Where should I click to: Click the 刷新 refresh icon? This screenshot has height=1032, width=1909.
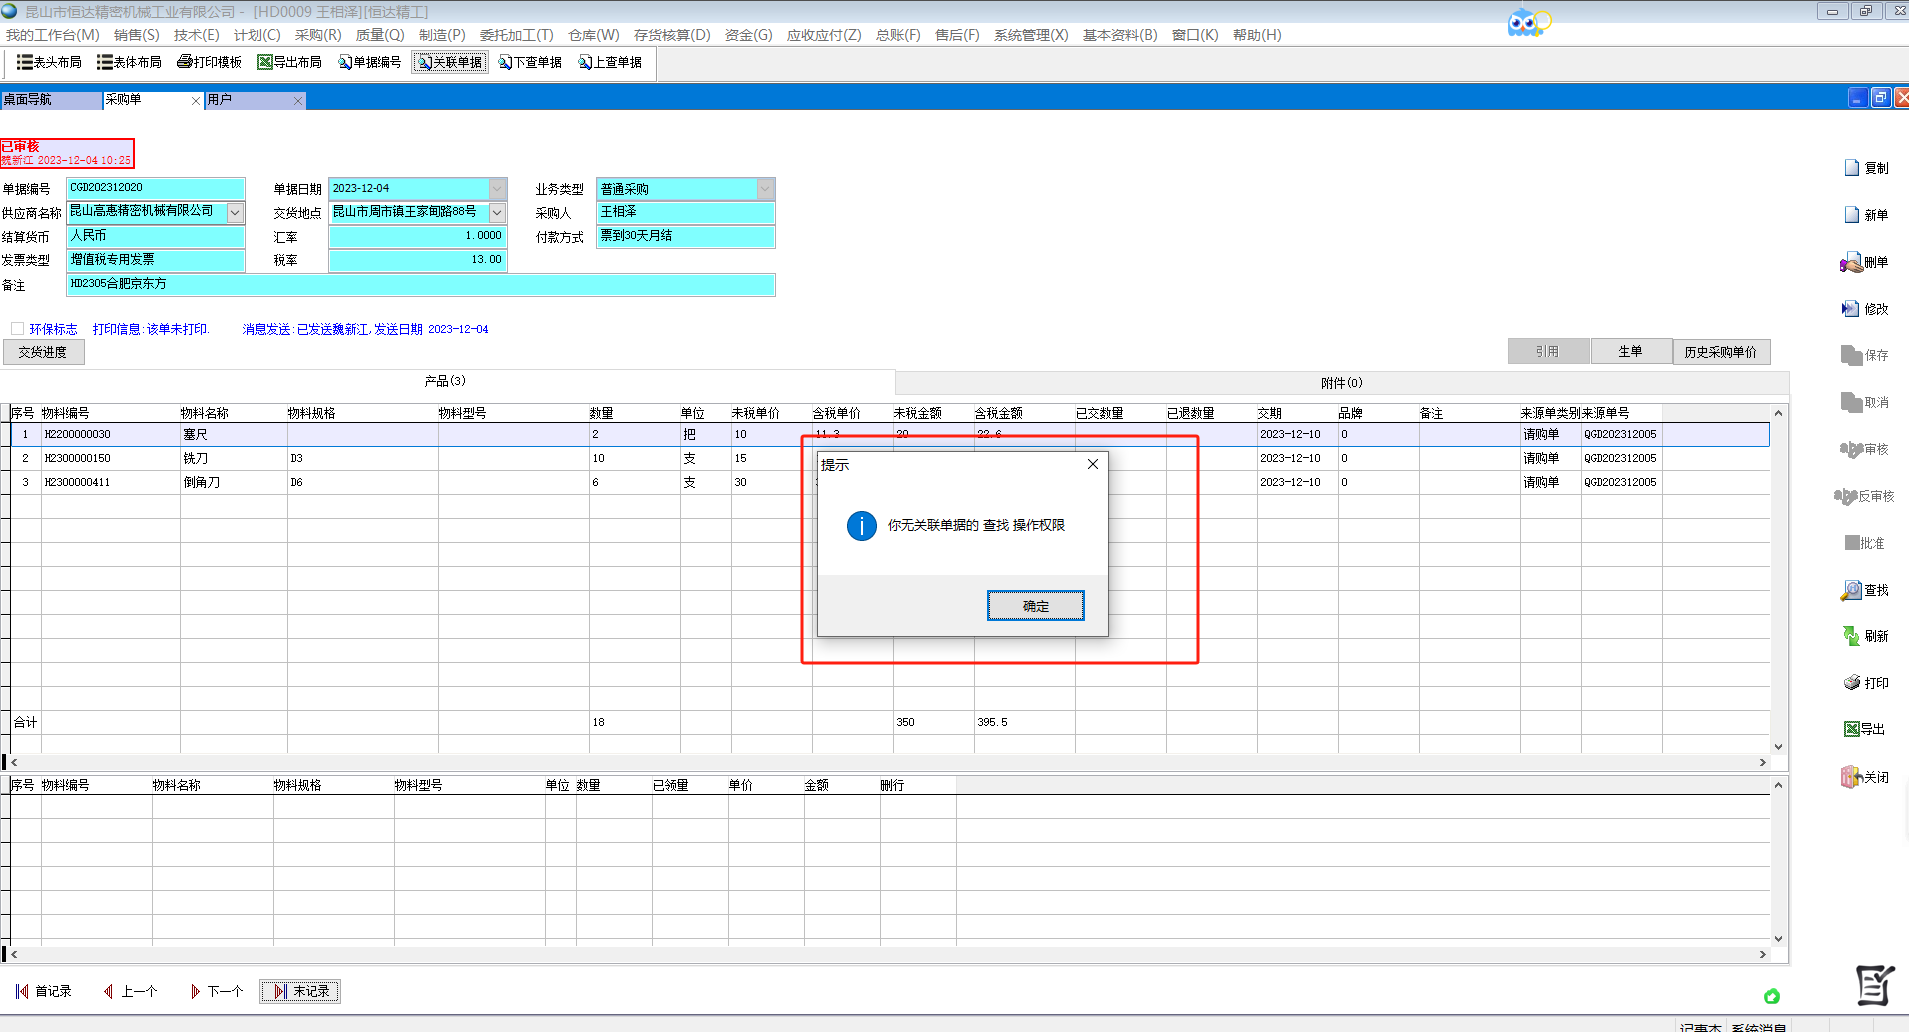(1851, 636)
